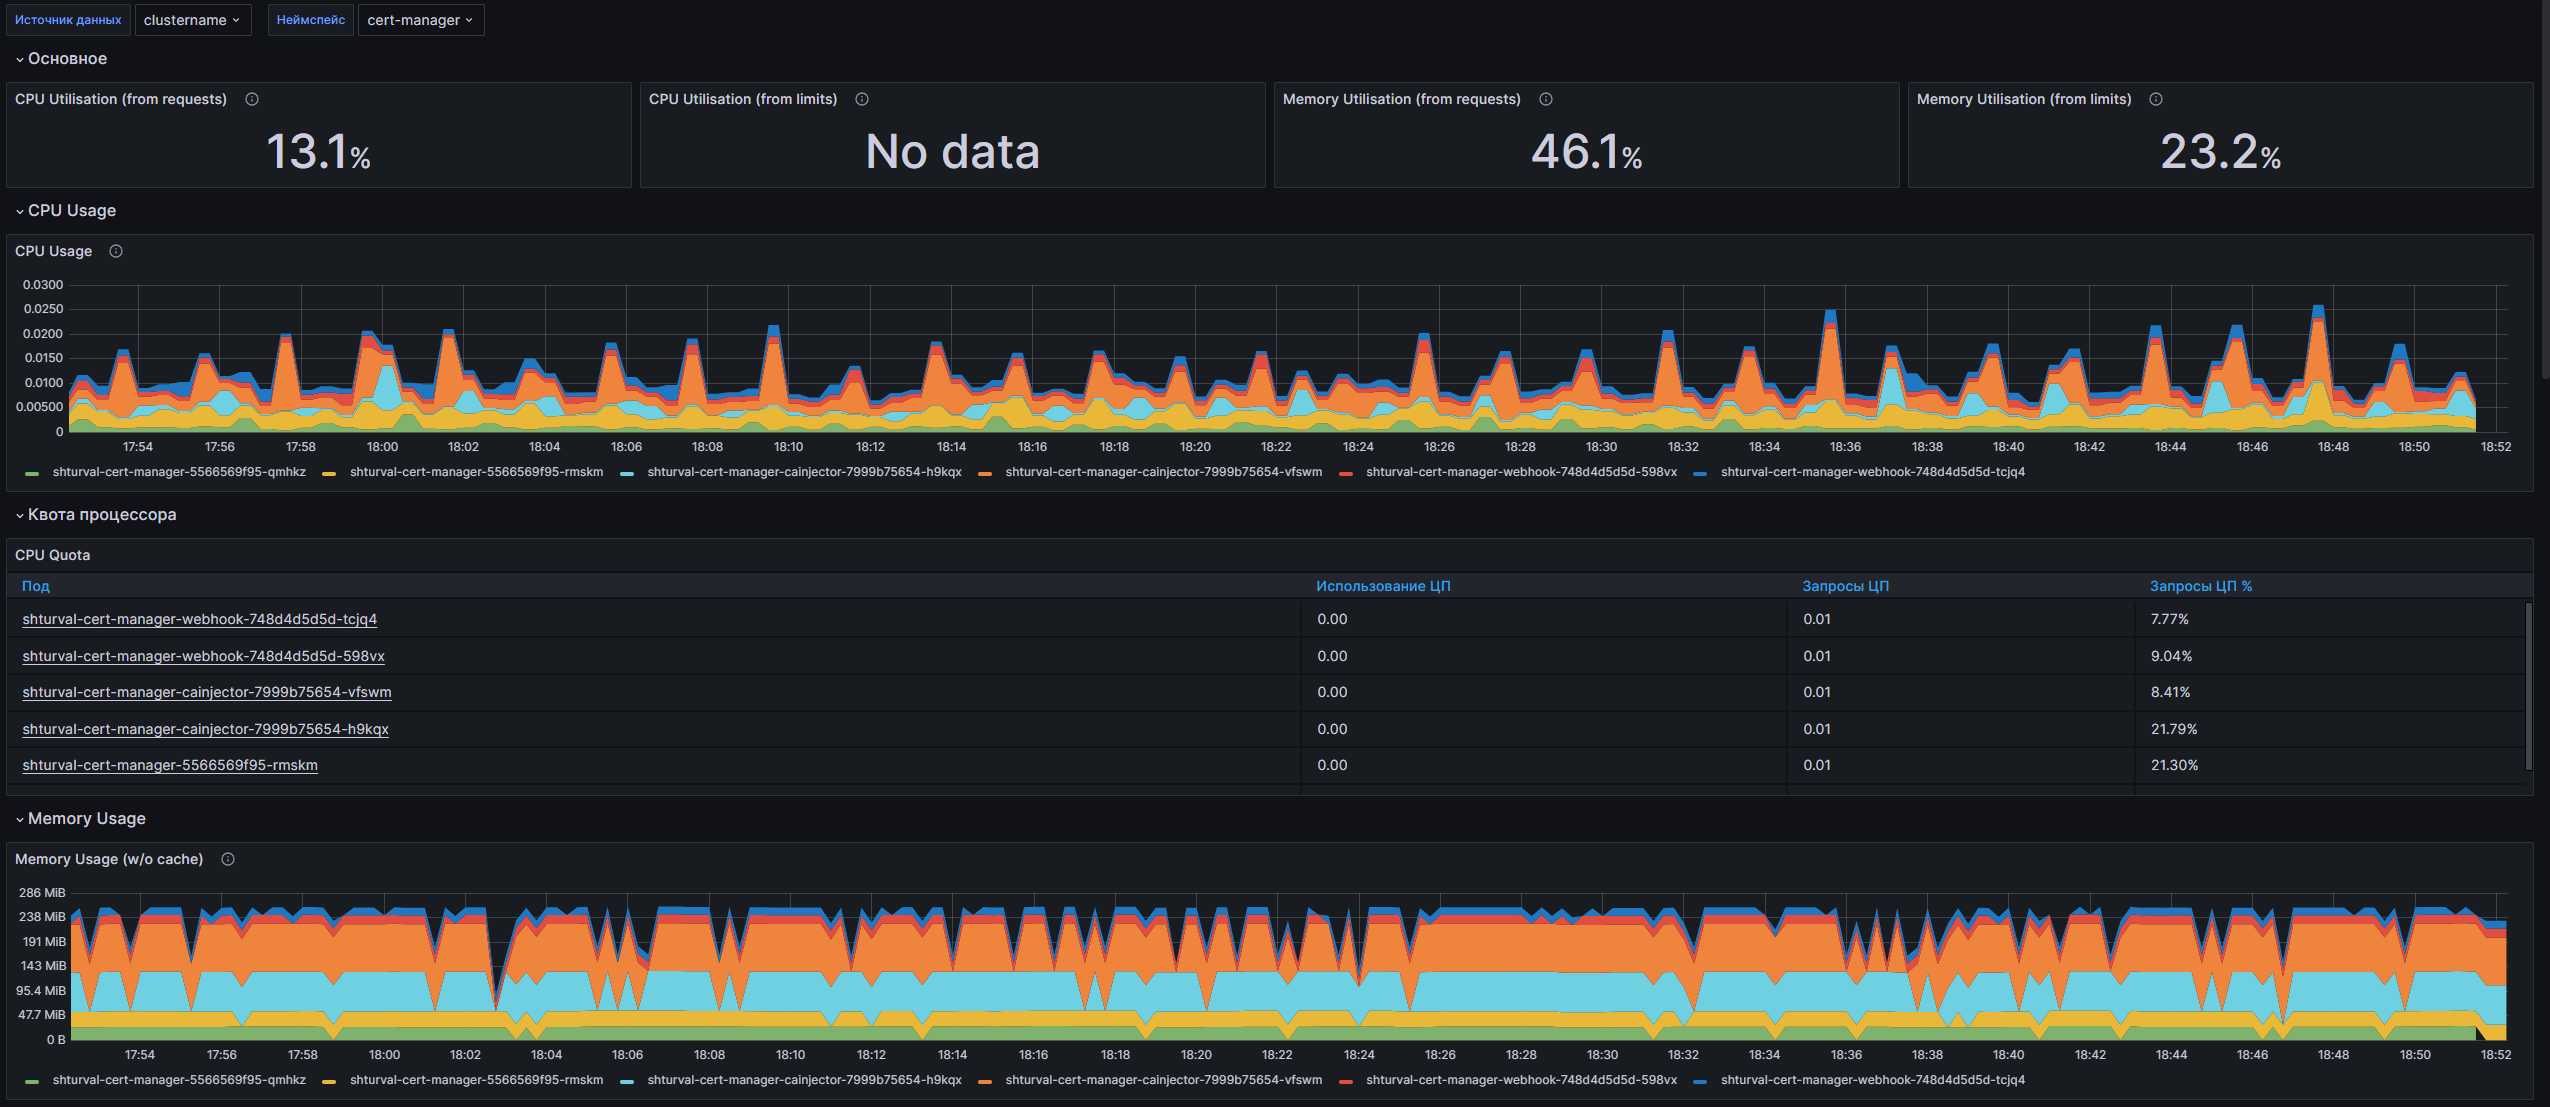Toggle qmhkz series in CPU Usage legend
The height and width of the screenshot is (1107, 2550).
click(x=178, y=472)
